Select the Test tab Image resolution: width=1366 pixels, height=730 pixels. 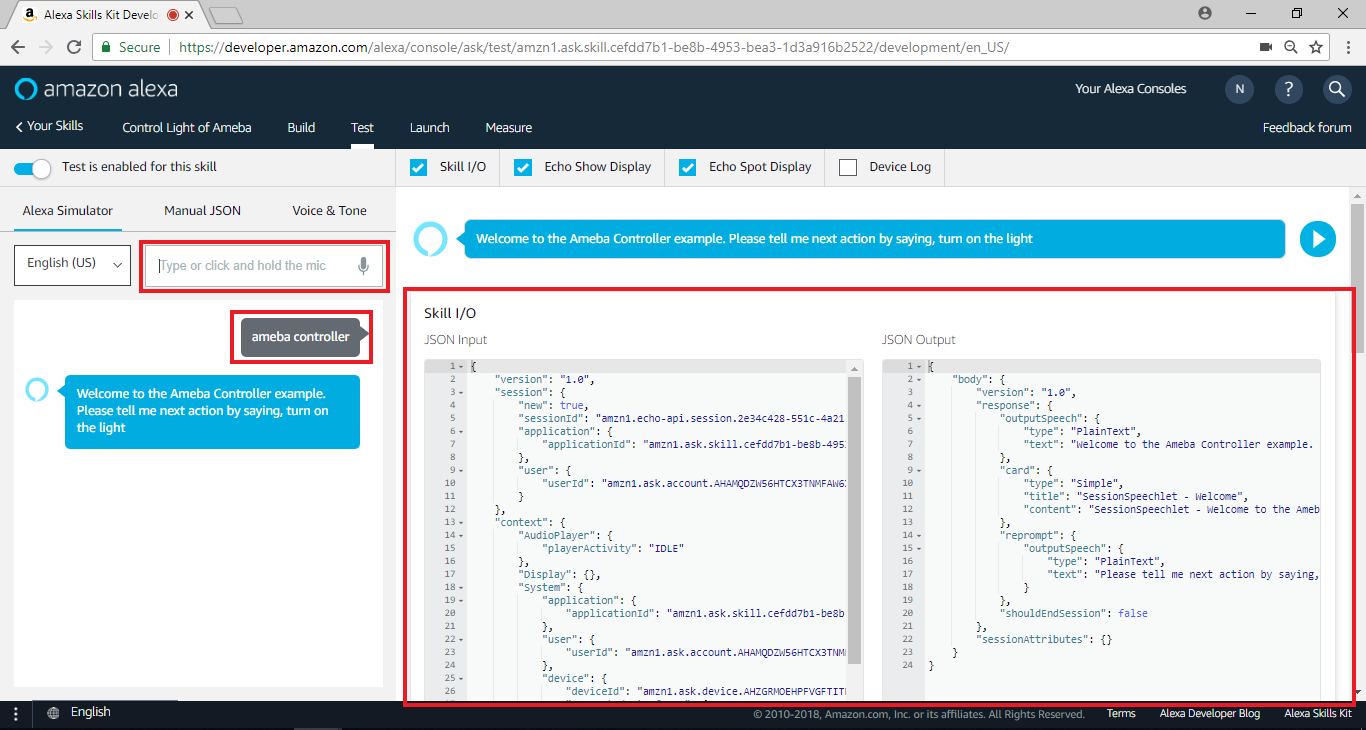pyautogui.click(x=362, y=128)
